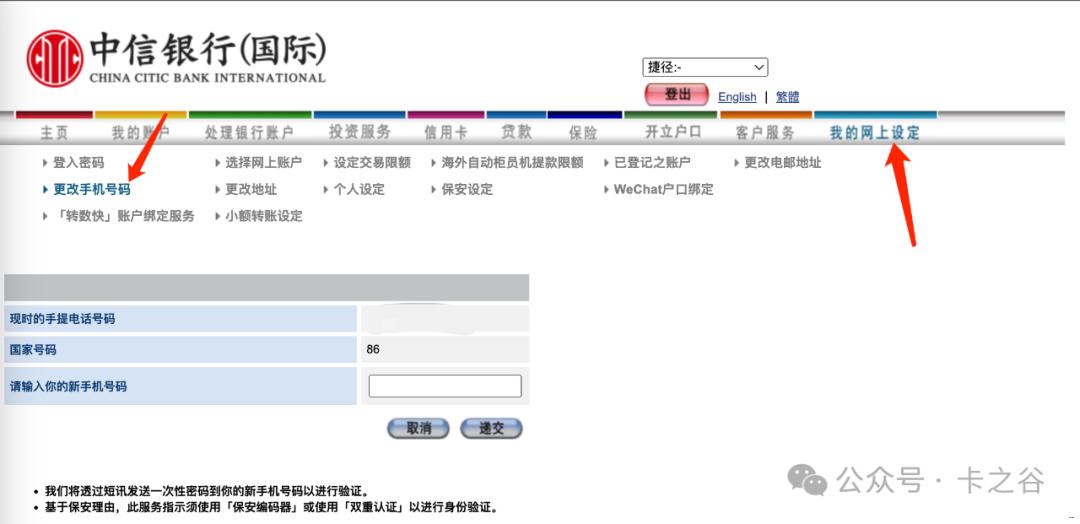Open the 主页 home tab
The image size is (1080, 524).
coord(54,133)
